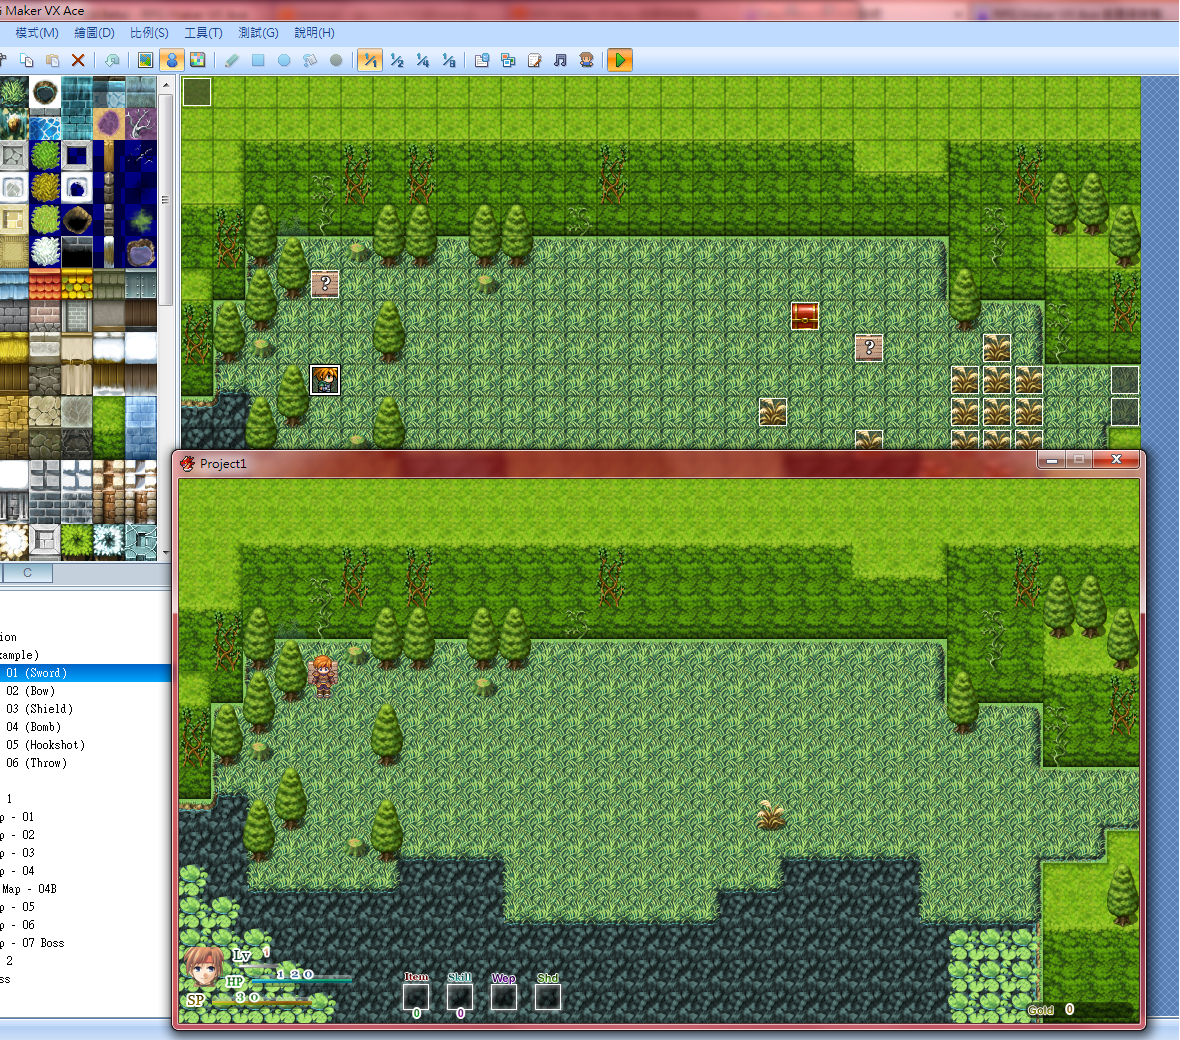Open the Character Generator icon

(586, 60)
